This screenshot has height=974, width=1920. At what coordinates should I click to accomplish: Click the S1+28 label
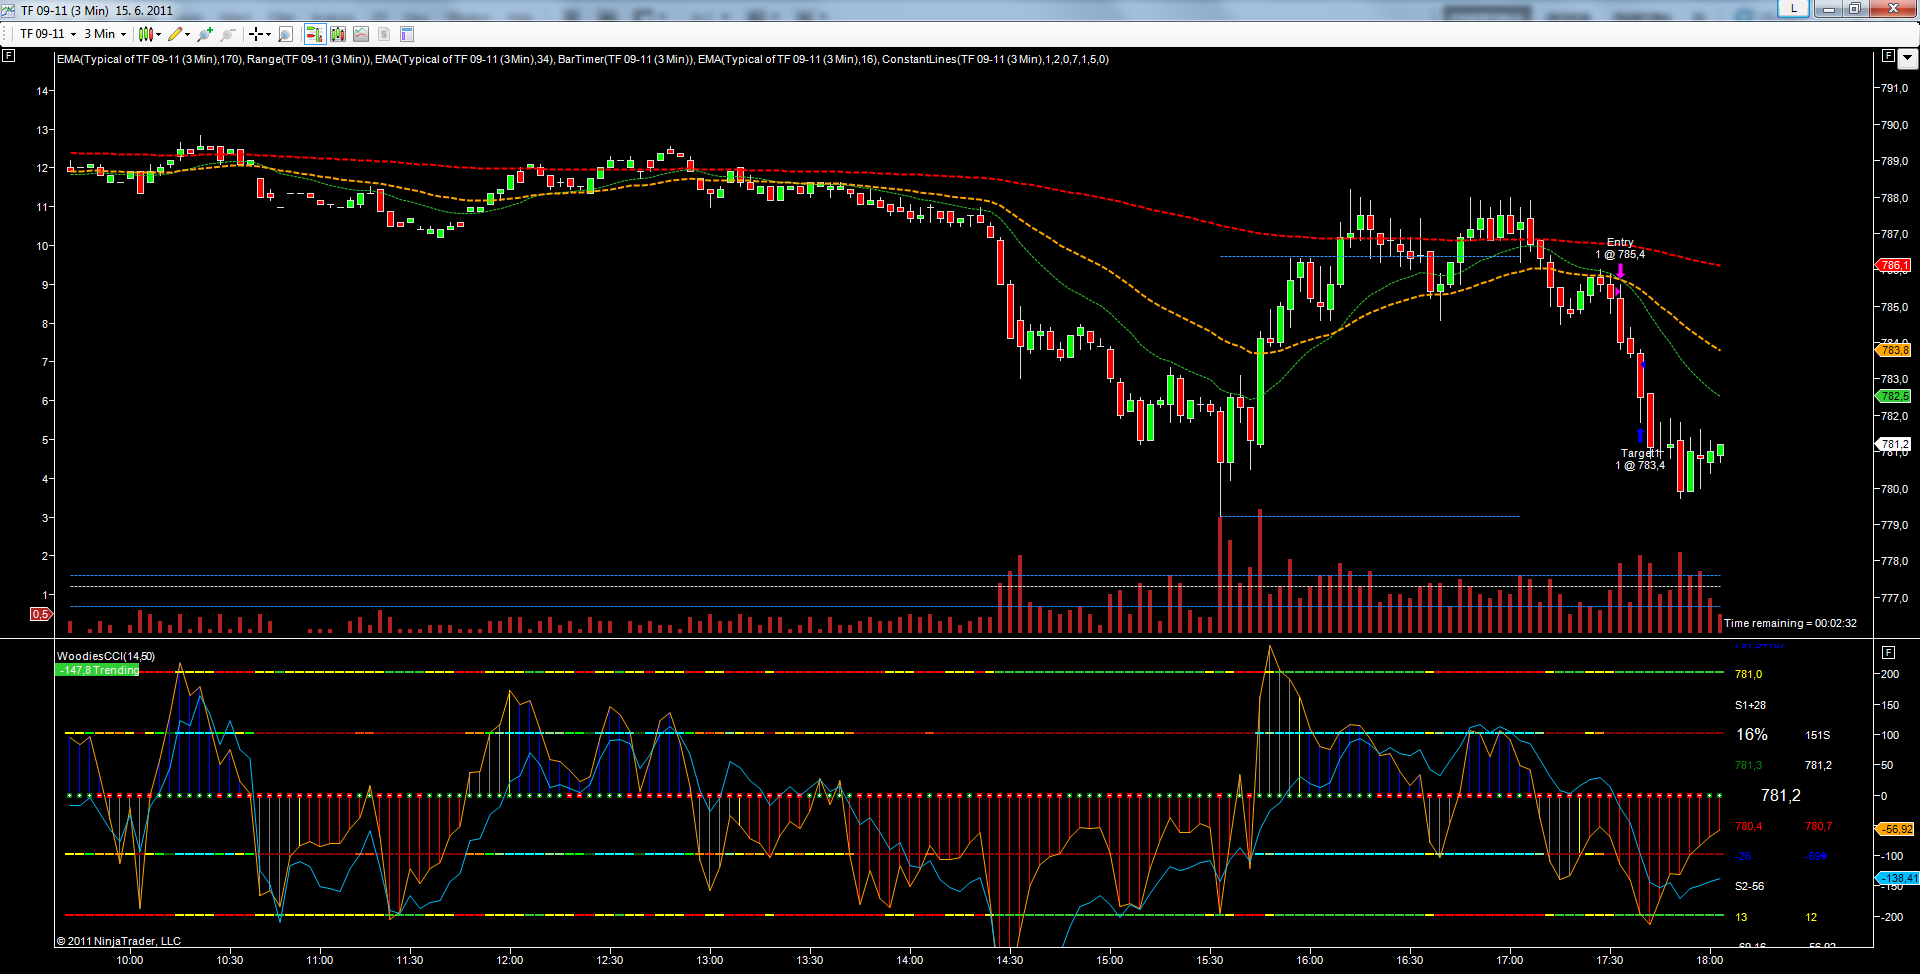(1750, 705)
